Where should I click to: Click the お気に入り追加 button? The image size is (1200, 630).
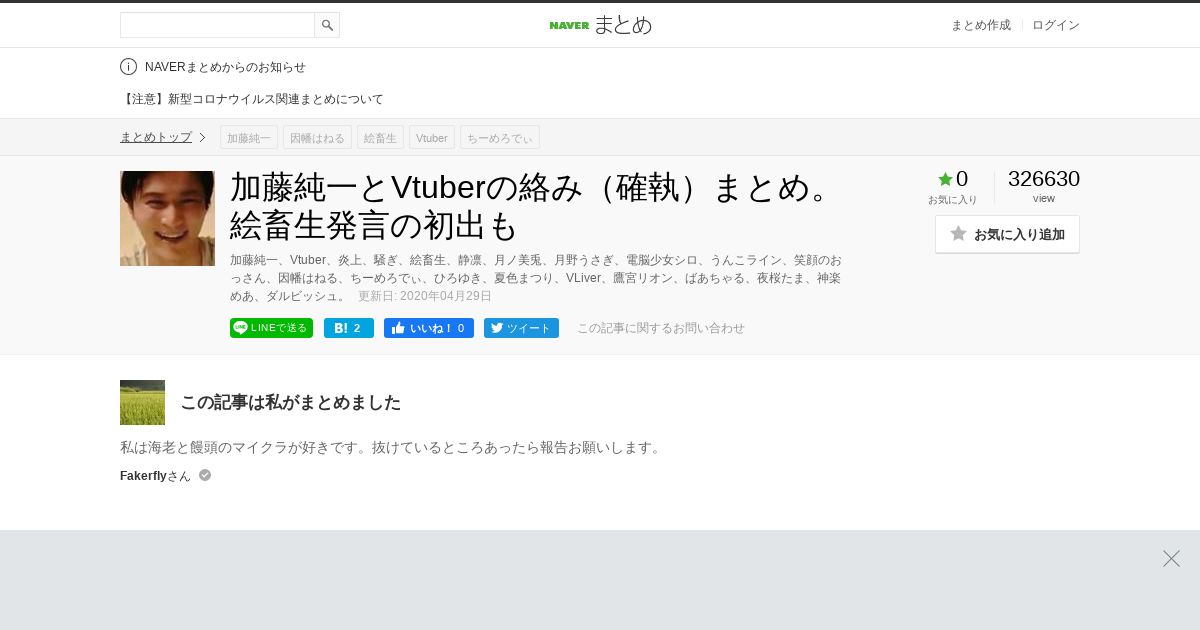[x=1007, y=234]
